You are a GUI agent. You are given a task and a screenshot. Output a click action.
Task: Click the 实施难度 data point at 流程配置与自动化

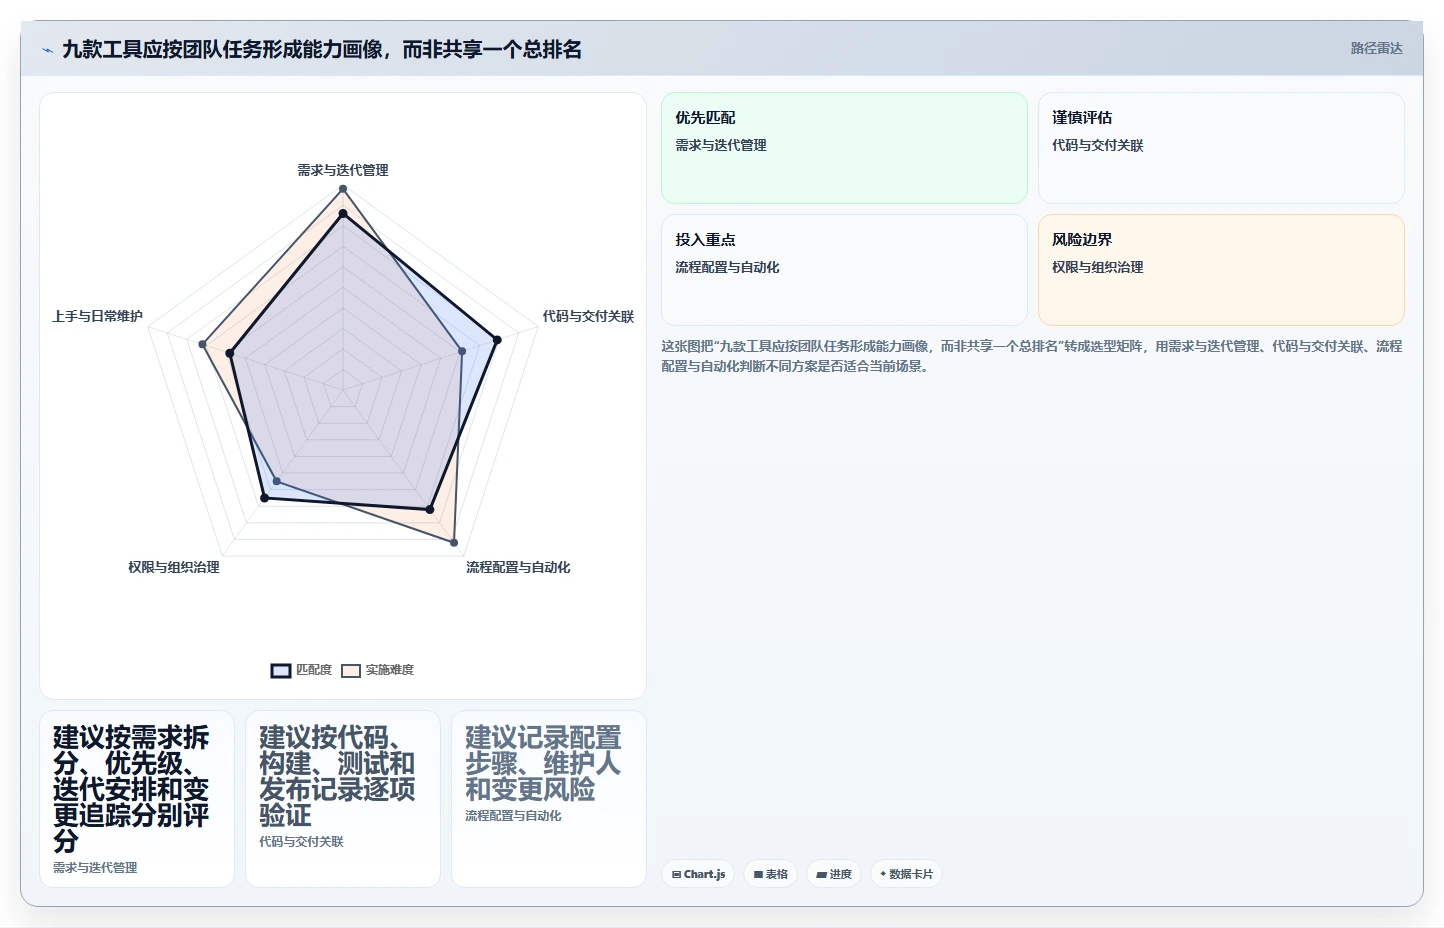point(454,543)
